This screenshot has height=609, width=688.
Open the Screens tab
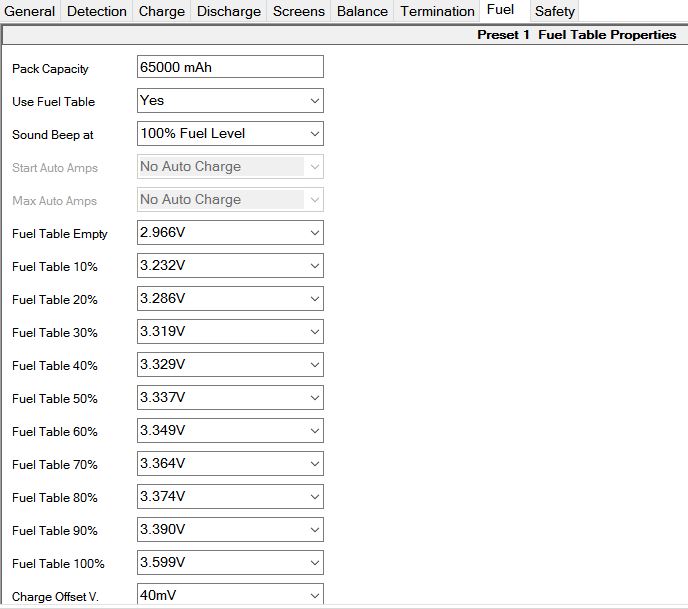coord(299,12)
